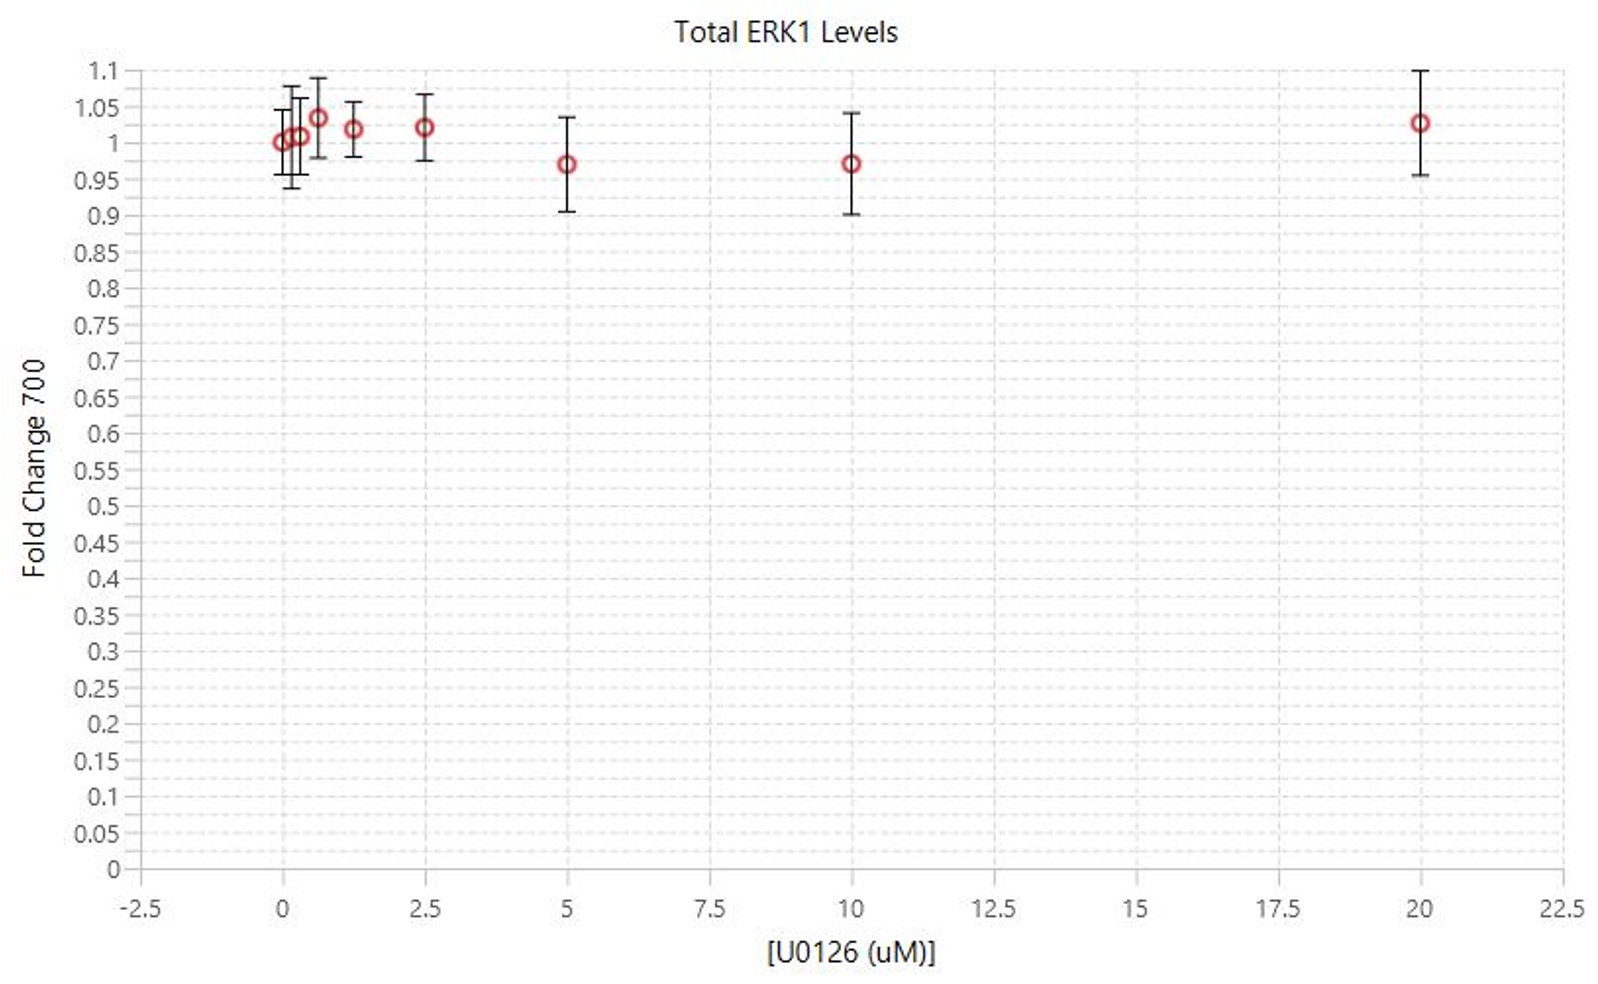Click x-axis tick label 17.5
Screen dimensions: 1598x984
tap(1278, 908)
